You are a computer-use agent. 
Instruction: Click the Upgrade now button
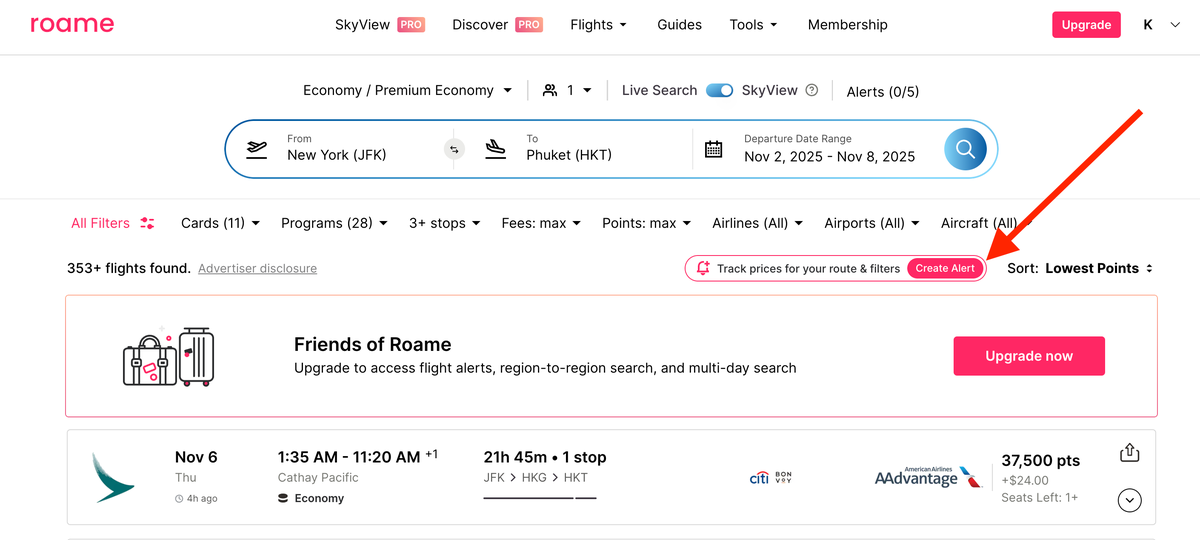pyautogui.click(x=1028, y=356)
